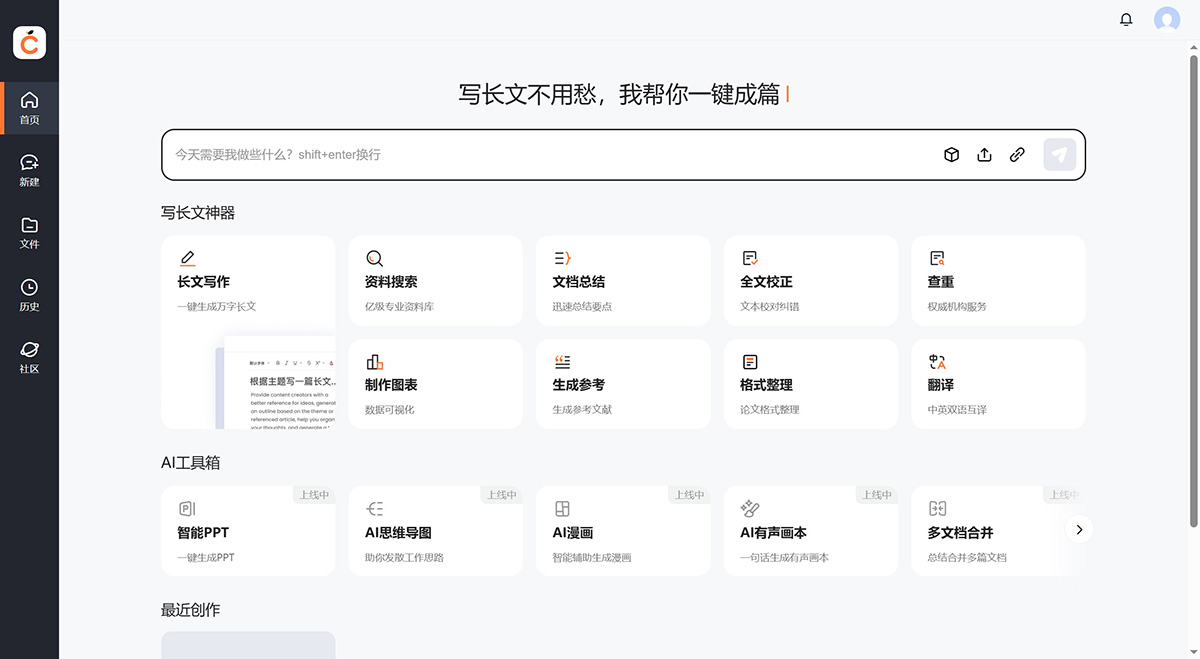Select the 首页 home icon in sidebar

click(29, 106)
